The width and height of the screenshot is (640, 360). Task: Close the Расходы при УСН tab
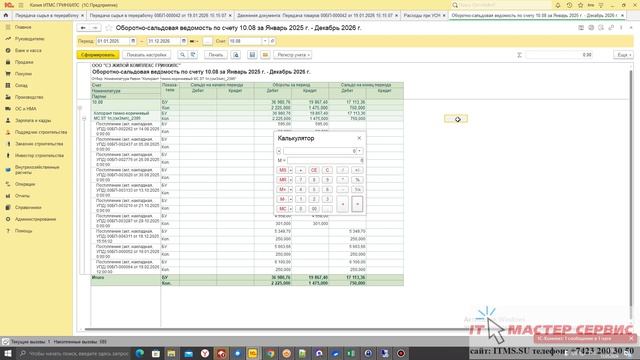point(444,15)
